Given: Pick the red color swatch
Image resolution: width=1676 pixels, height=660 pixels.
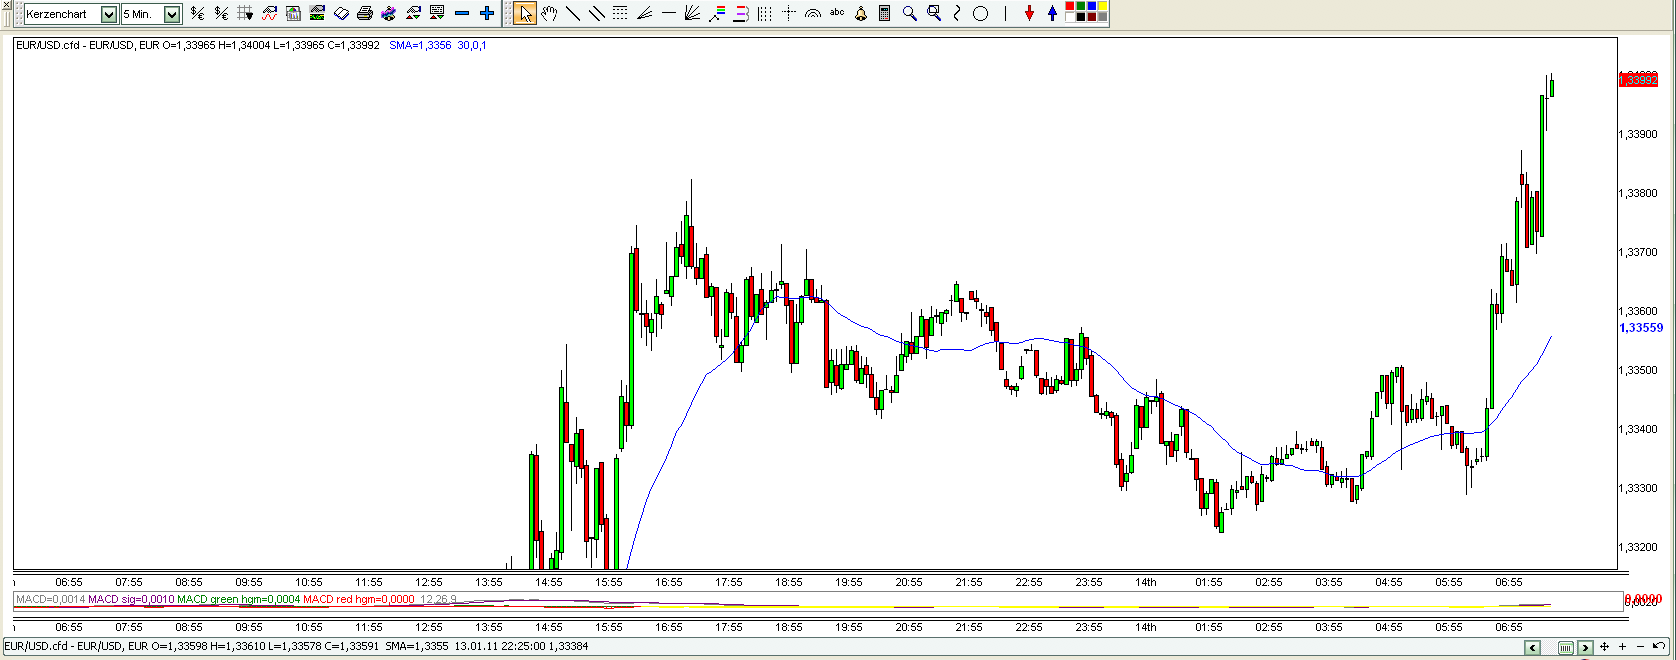Looking at the screenshot, I should [1069, 7].
